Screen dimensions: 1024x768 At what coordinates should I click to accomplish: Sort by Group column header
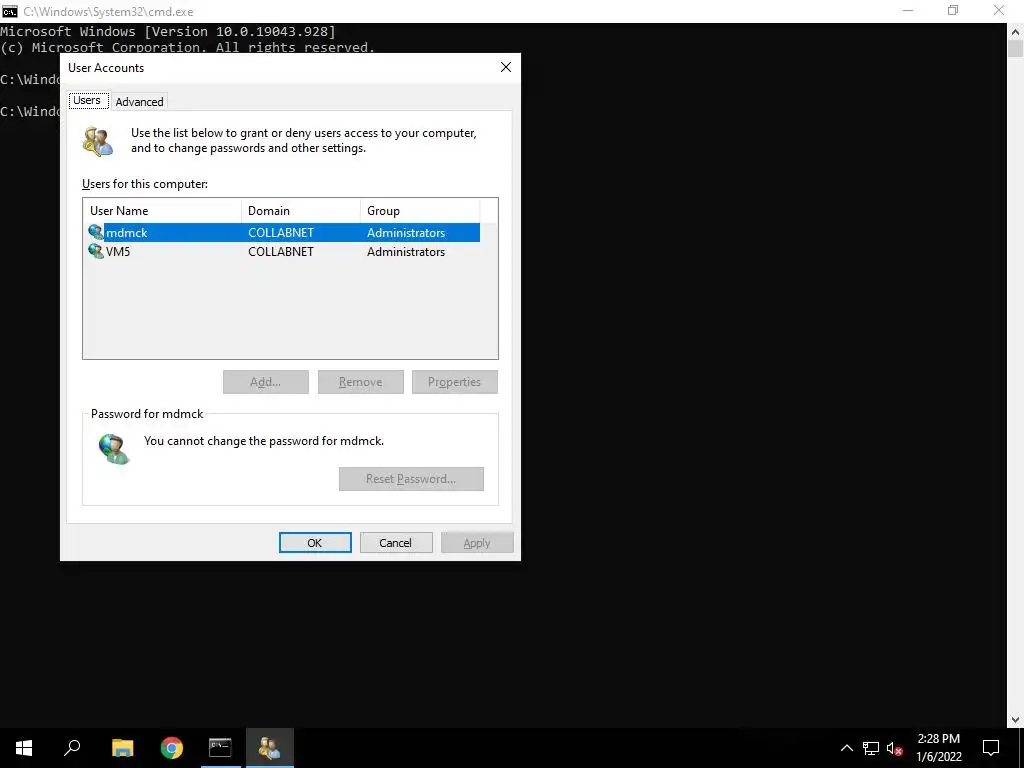point(420,211)
